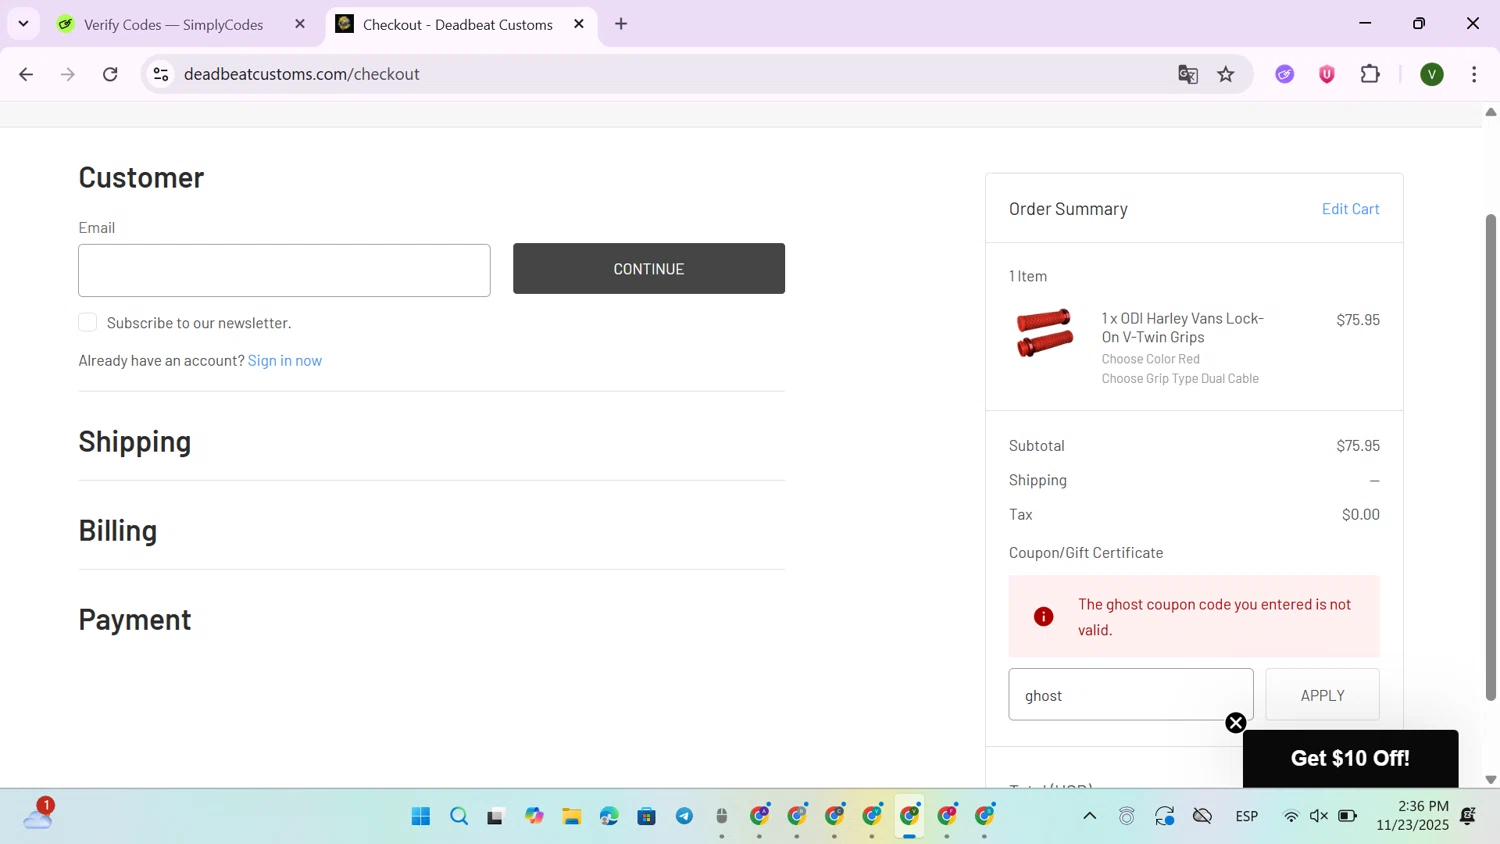Launch Copilot from the taskbar
This screenshot has width=1500, height=844.
point(534,816)
